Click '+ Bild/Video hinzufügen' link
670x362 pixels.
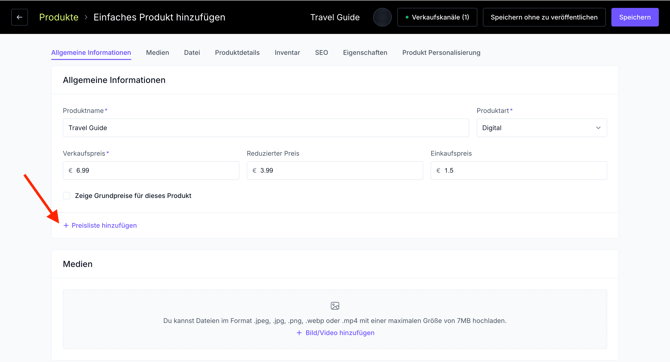[x=335, y=333]
